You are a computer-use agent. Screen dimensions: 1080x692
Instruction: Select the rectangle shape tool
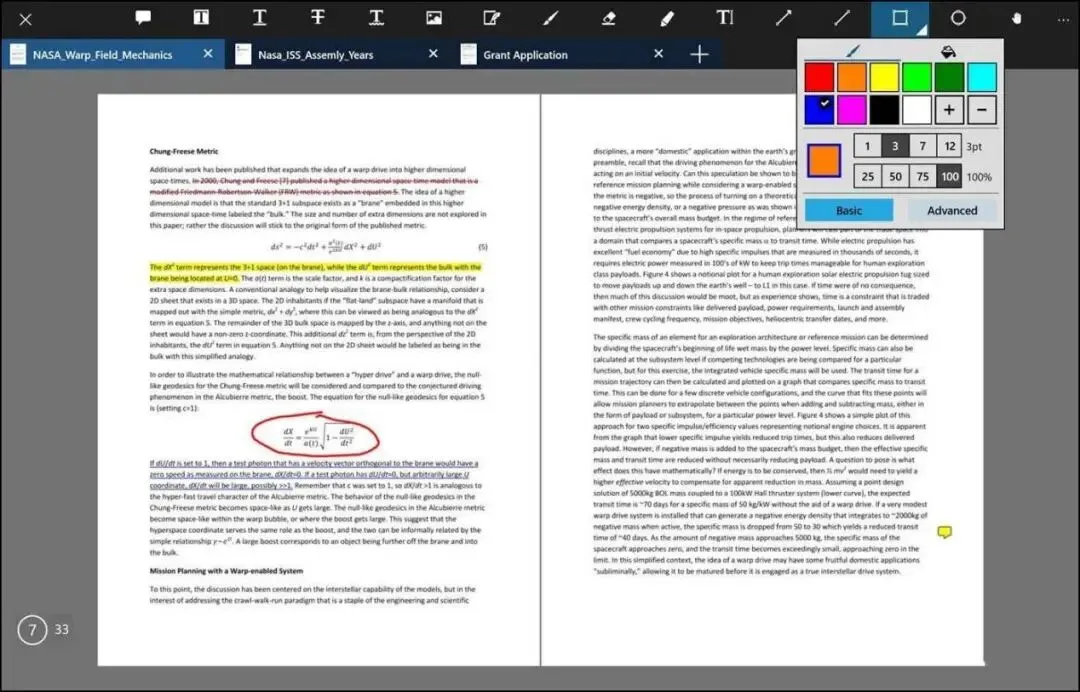[900, 18]
